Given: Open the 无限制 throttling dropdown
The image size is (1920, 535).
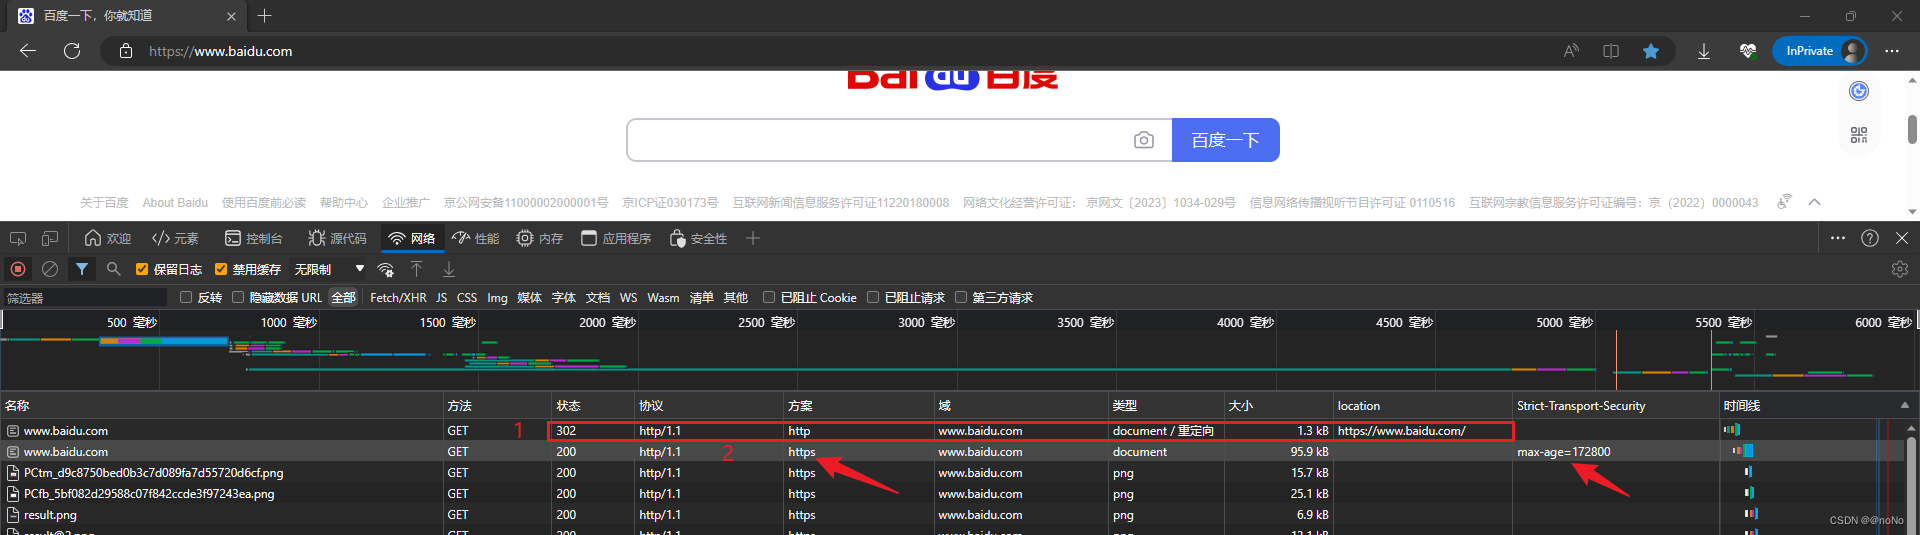Looking at the screenshot, I should pyautogui.click(x=329, y=269).
